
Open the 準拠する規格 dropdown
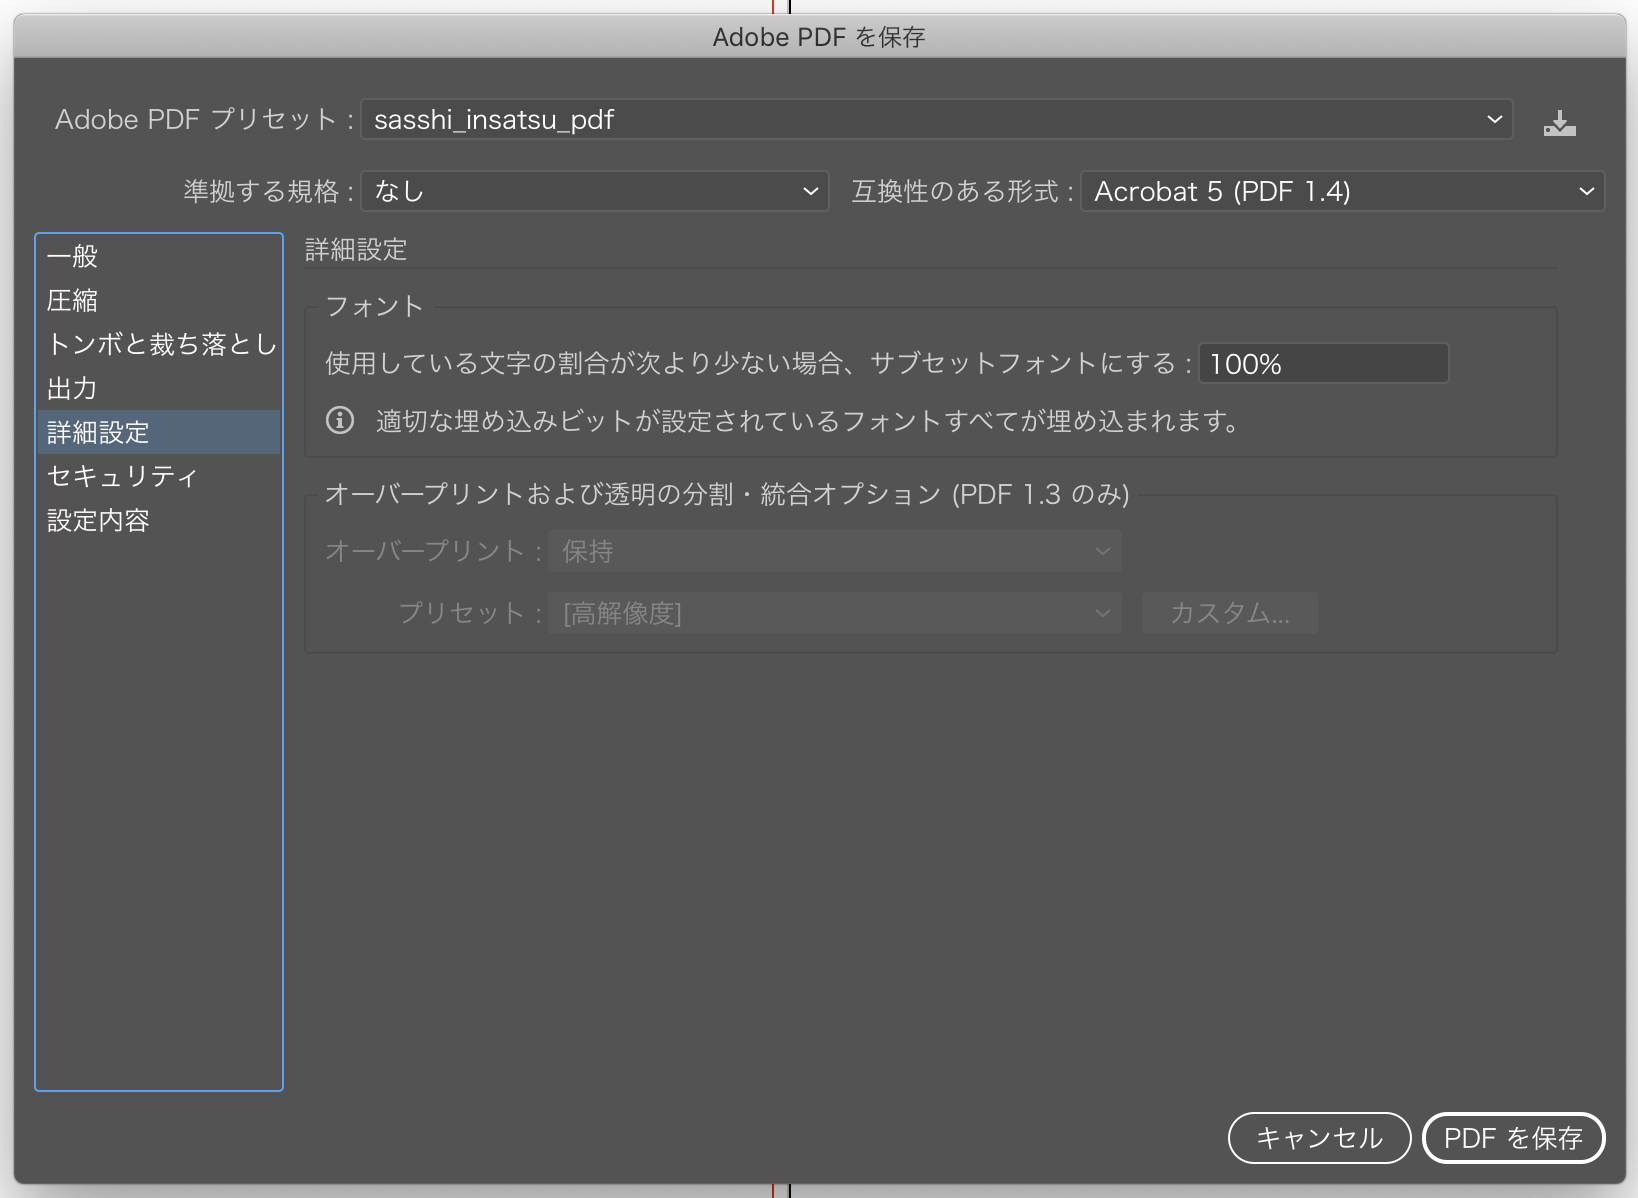(x=594, y=191)
